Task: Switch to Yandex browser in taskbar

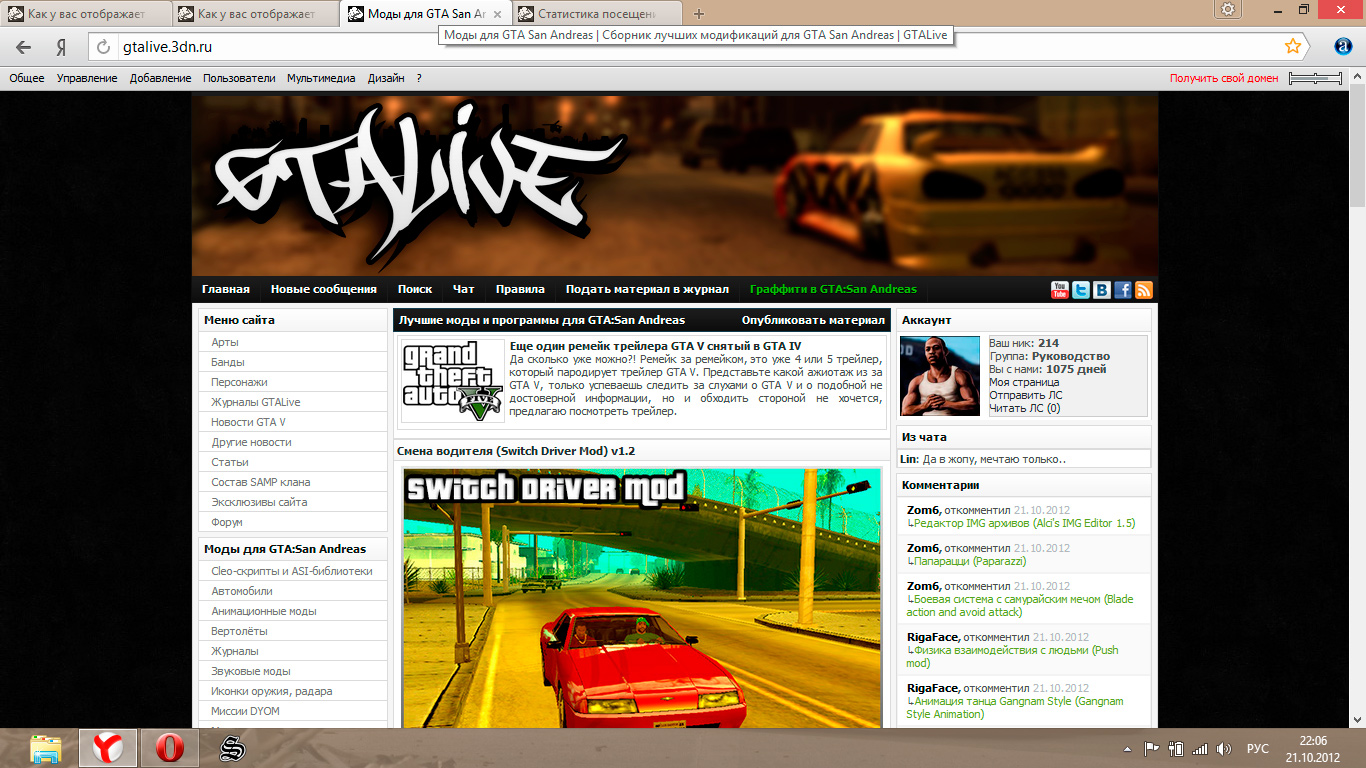Action: pos(108,748)
